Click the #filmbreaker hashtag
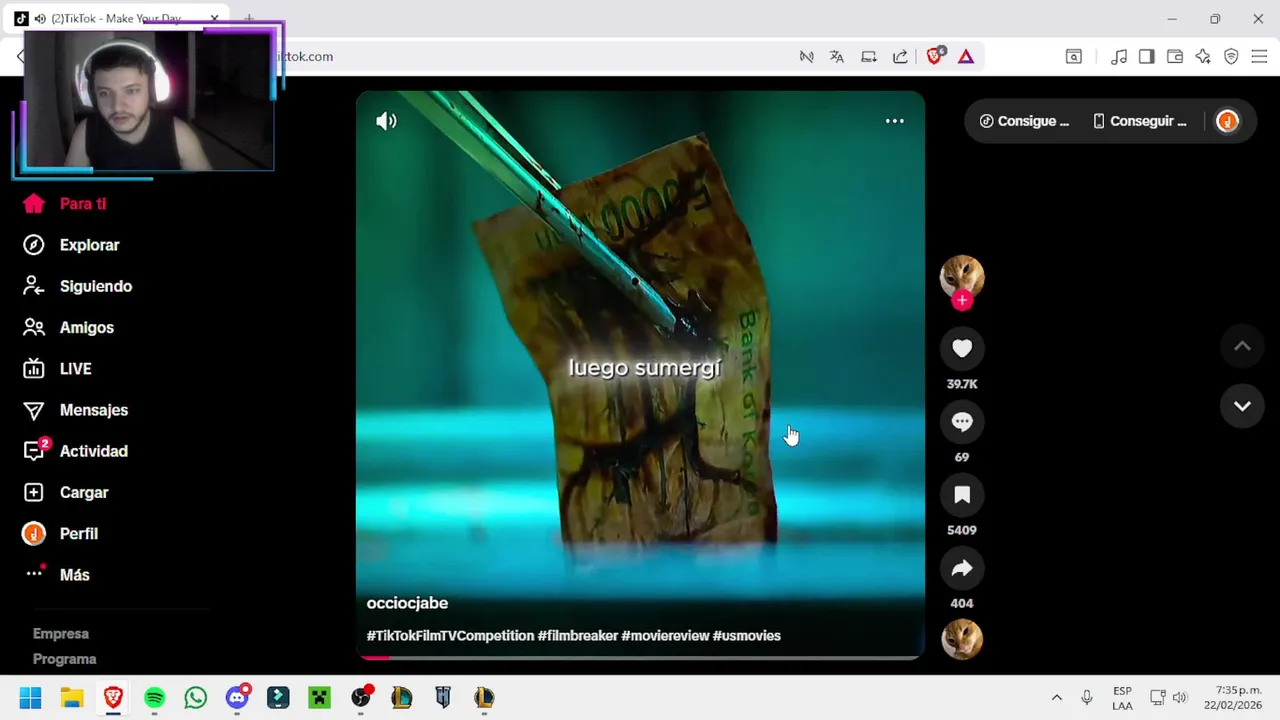Image resolution: width=1280 pixels, height=720 pixels. pos(578,636)
